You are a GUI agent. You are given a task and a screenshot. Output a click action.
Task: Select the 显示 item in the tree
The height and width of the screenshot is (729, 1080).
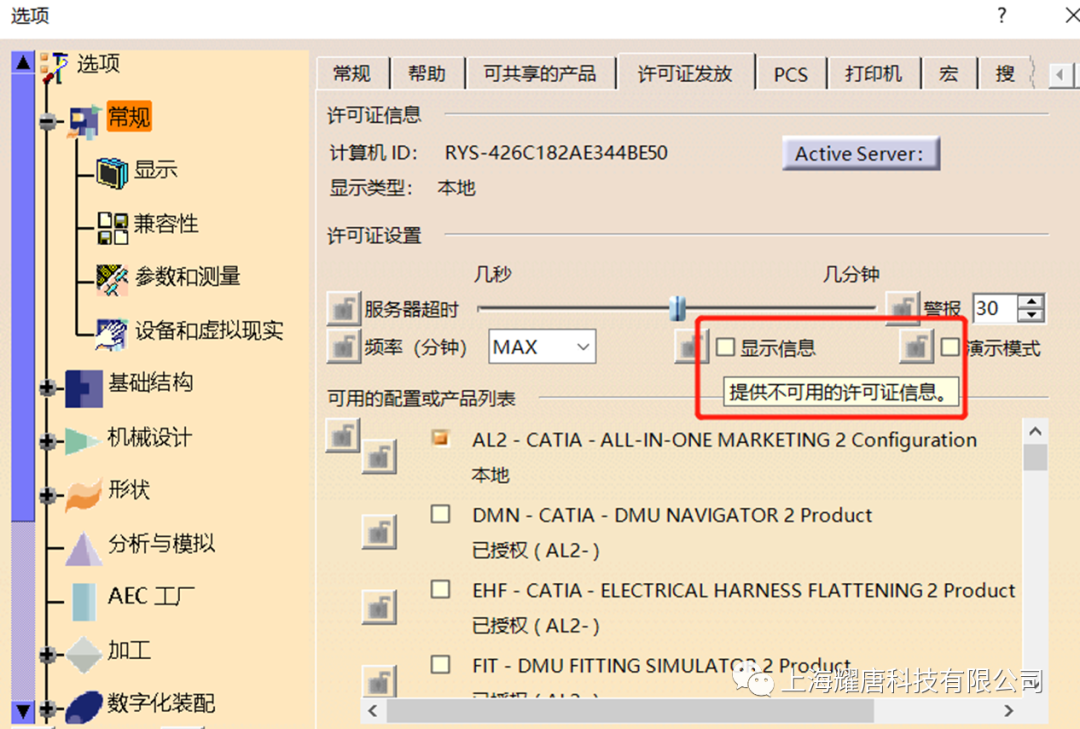156,170
